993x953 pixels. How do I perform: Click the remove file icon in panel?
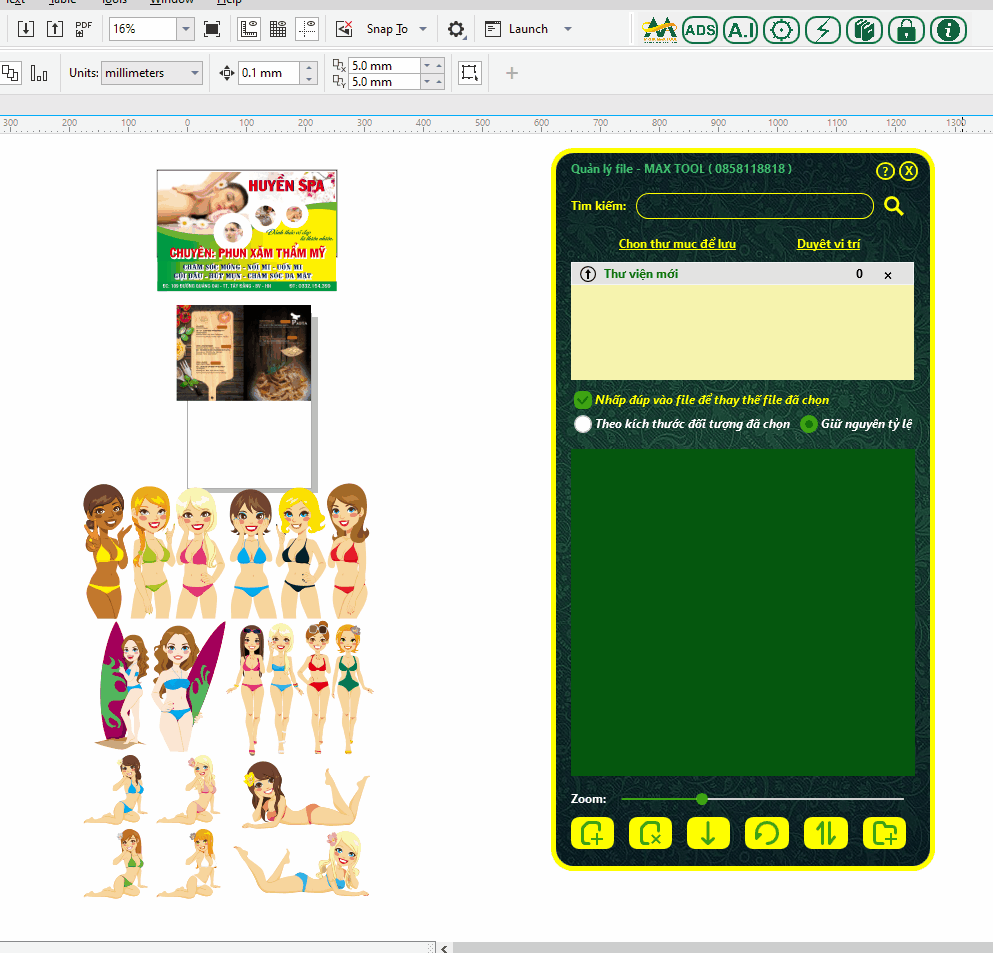tap(650, 833)
